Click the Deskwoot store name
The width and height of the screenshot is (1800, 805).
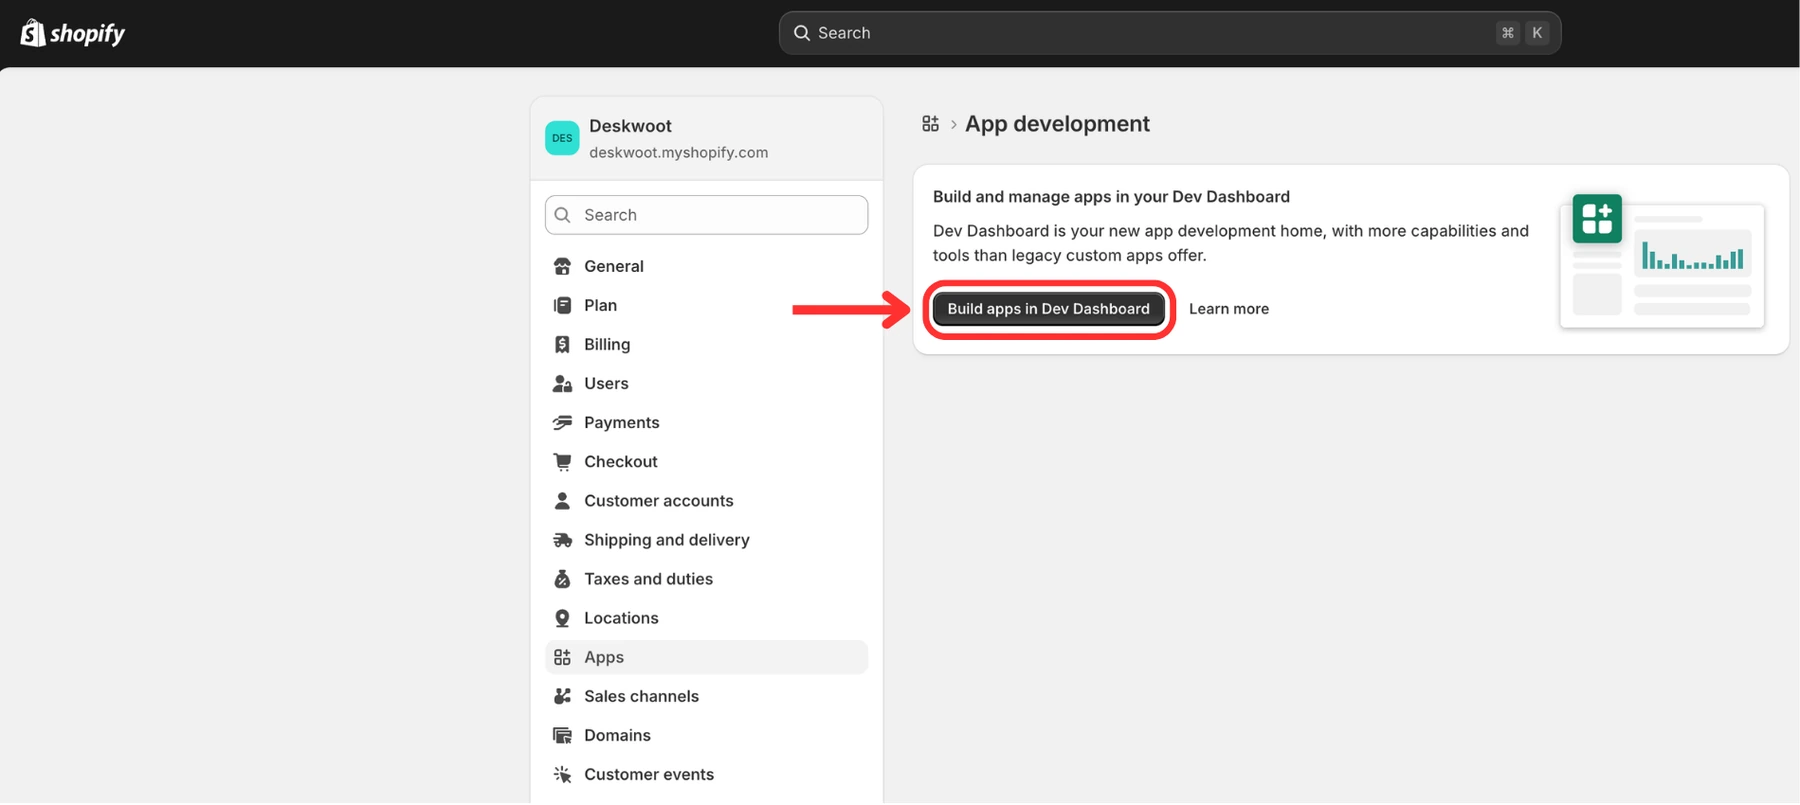click(x=630, y=126)
